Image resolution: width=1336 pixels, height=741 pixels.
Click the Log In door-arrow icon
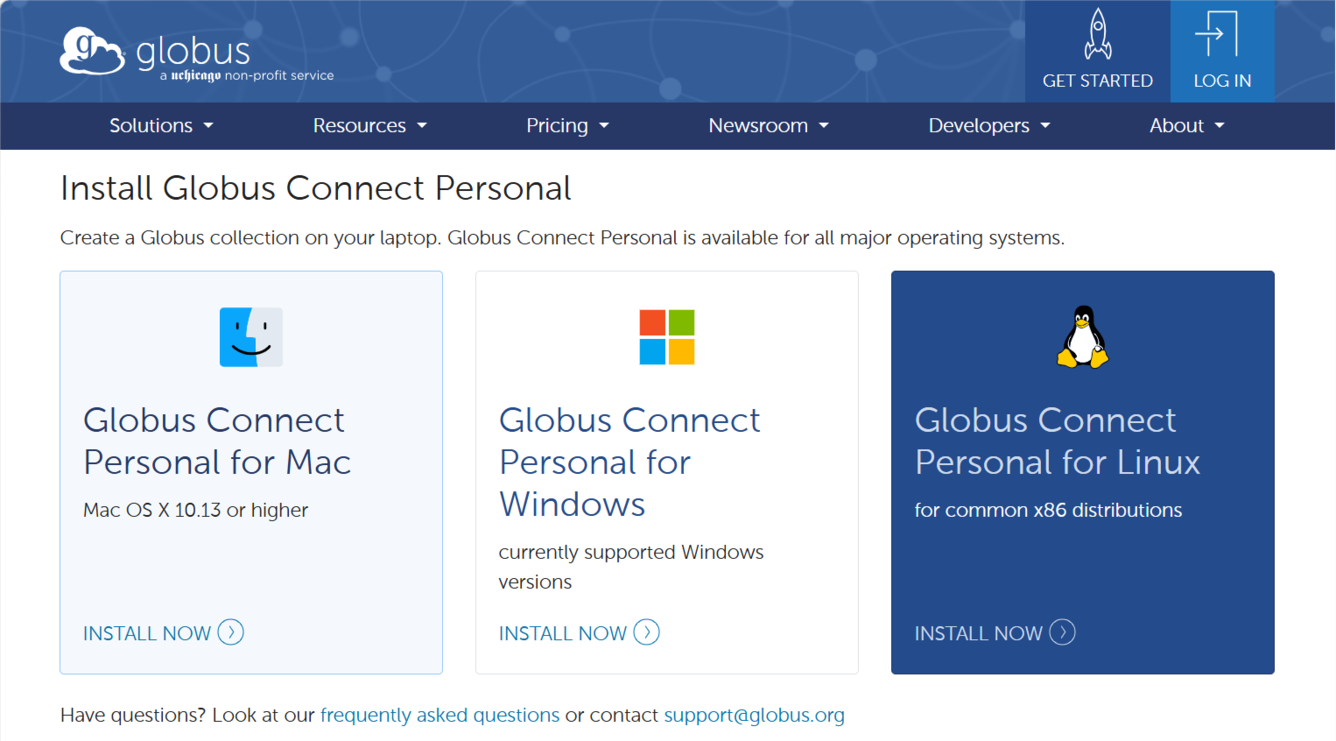tap(1216, 34)
